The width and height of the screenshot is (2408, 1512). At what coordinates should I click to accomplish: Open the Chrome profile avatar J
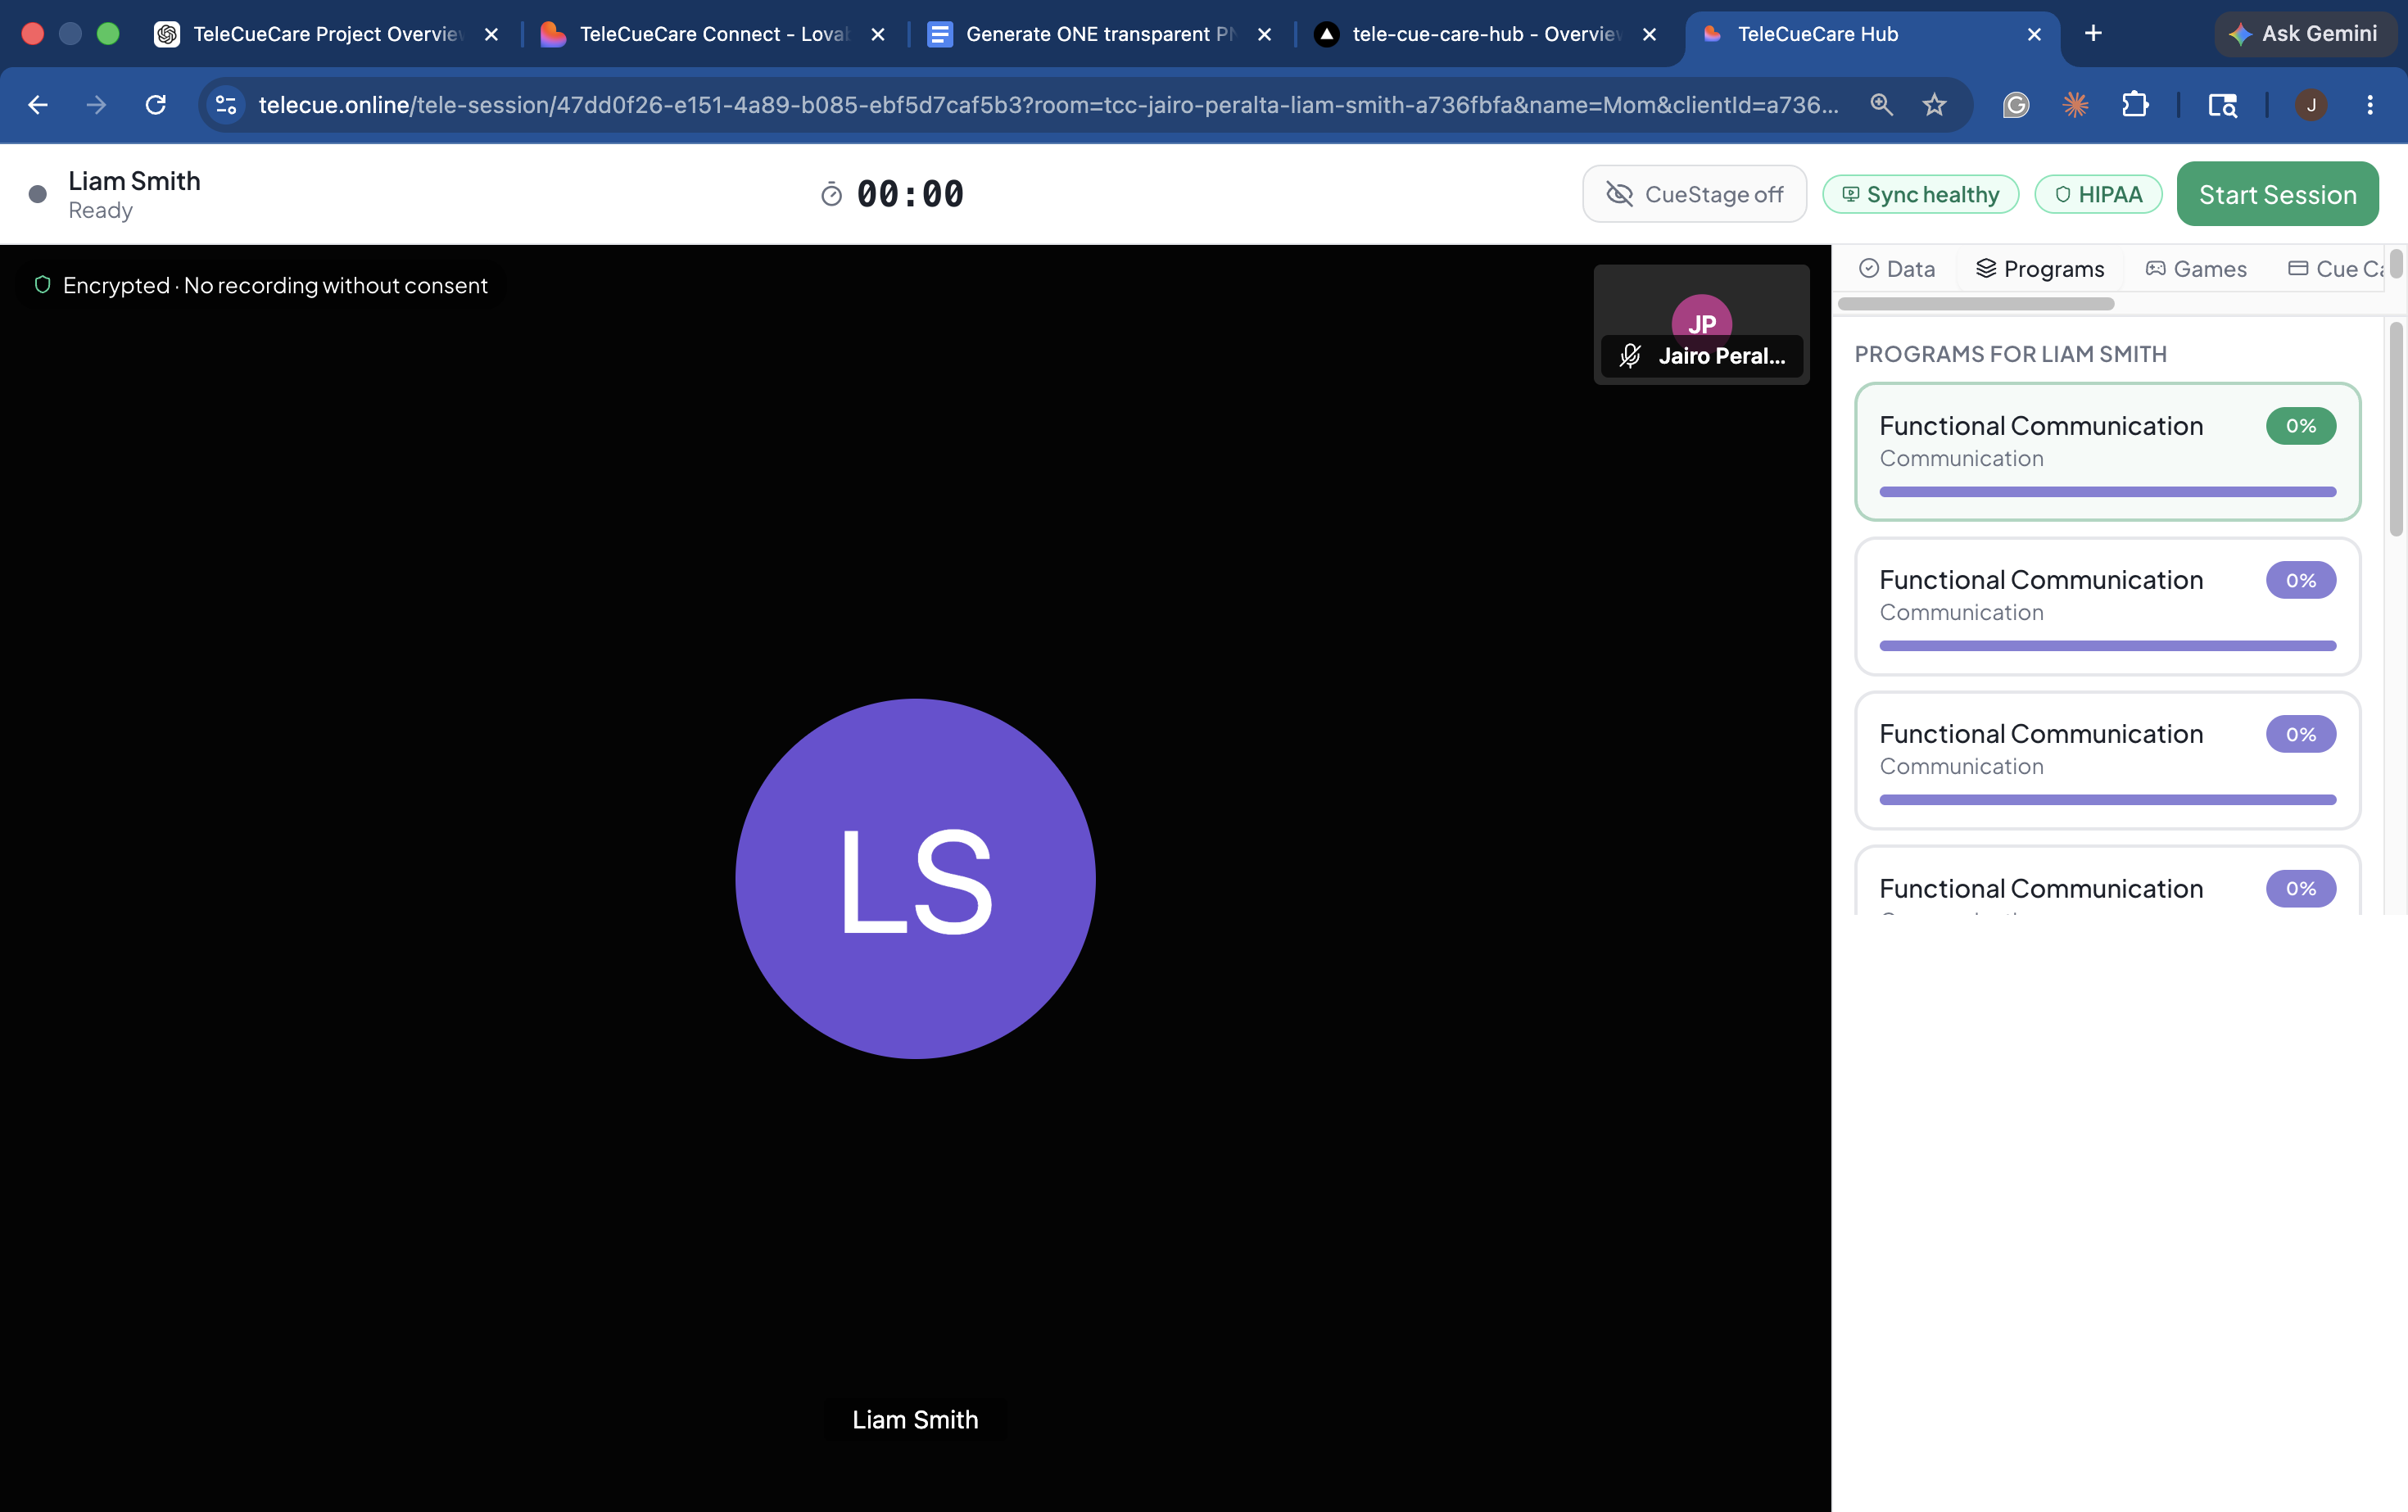point(2311,105)
